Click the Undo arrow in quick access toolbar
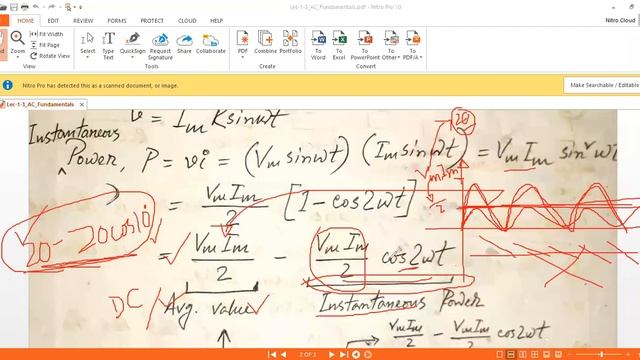The width and height of the screenshot is (640, 360). 36,7
